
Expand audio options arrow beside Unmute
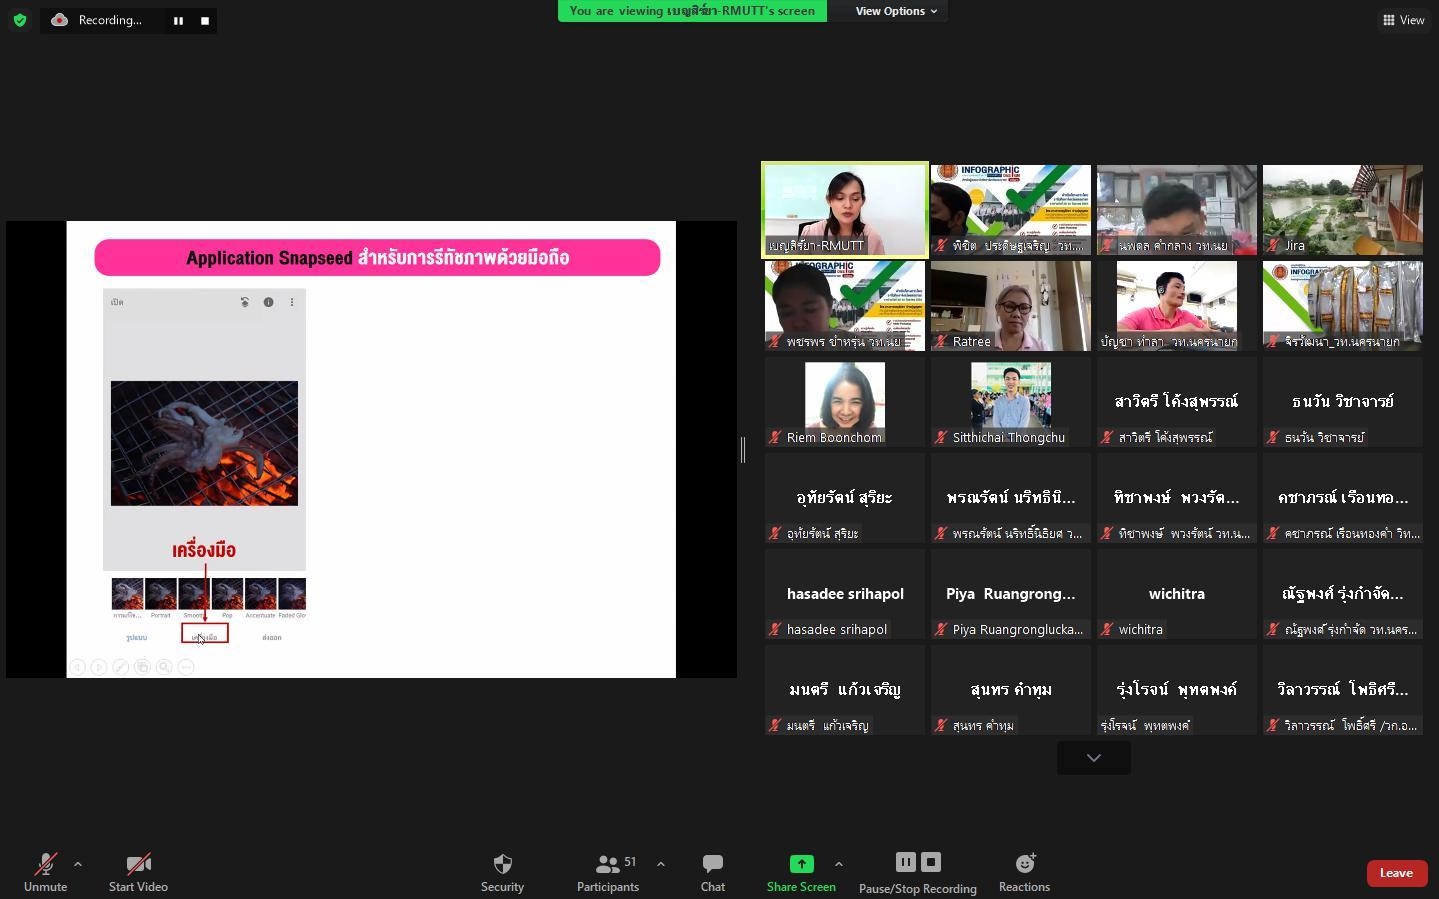[x=78, y=864]
